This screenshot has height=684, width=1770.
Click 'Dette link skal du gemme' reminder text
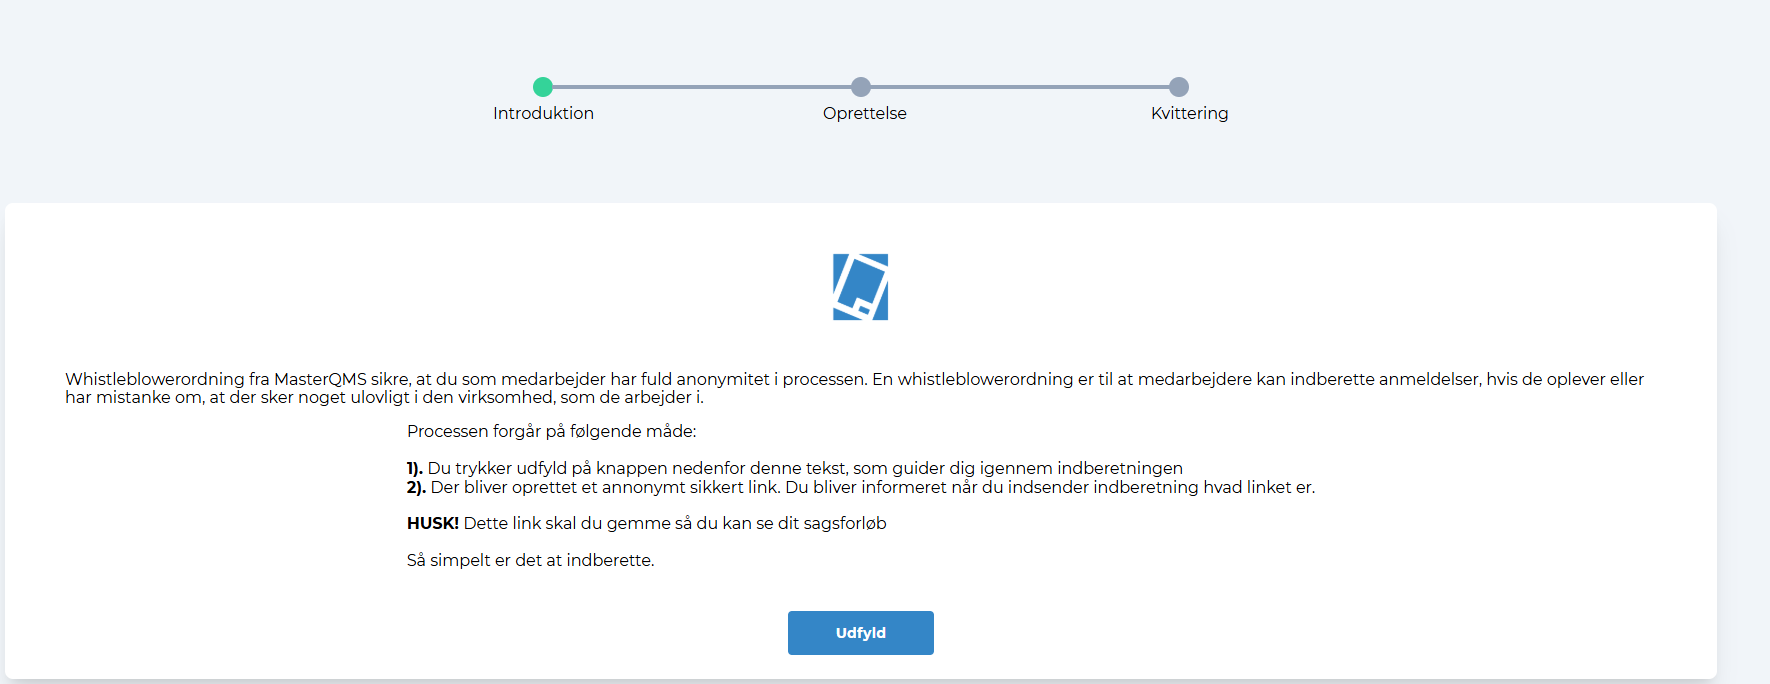[x=675, y=524]
